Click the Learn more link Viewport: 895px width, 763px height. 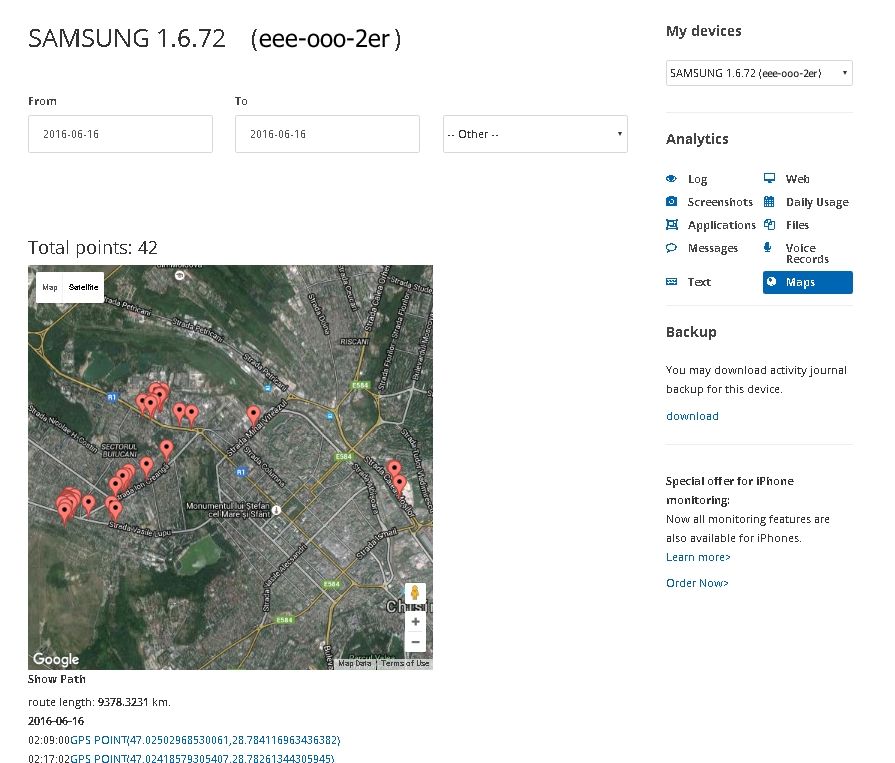click(698, 557)
